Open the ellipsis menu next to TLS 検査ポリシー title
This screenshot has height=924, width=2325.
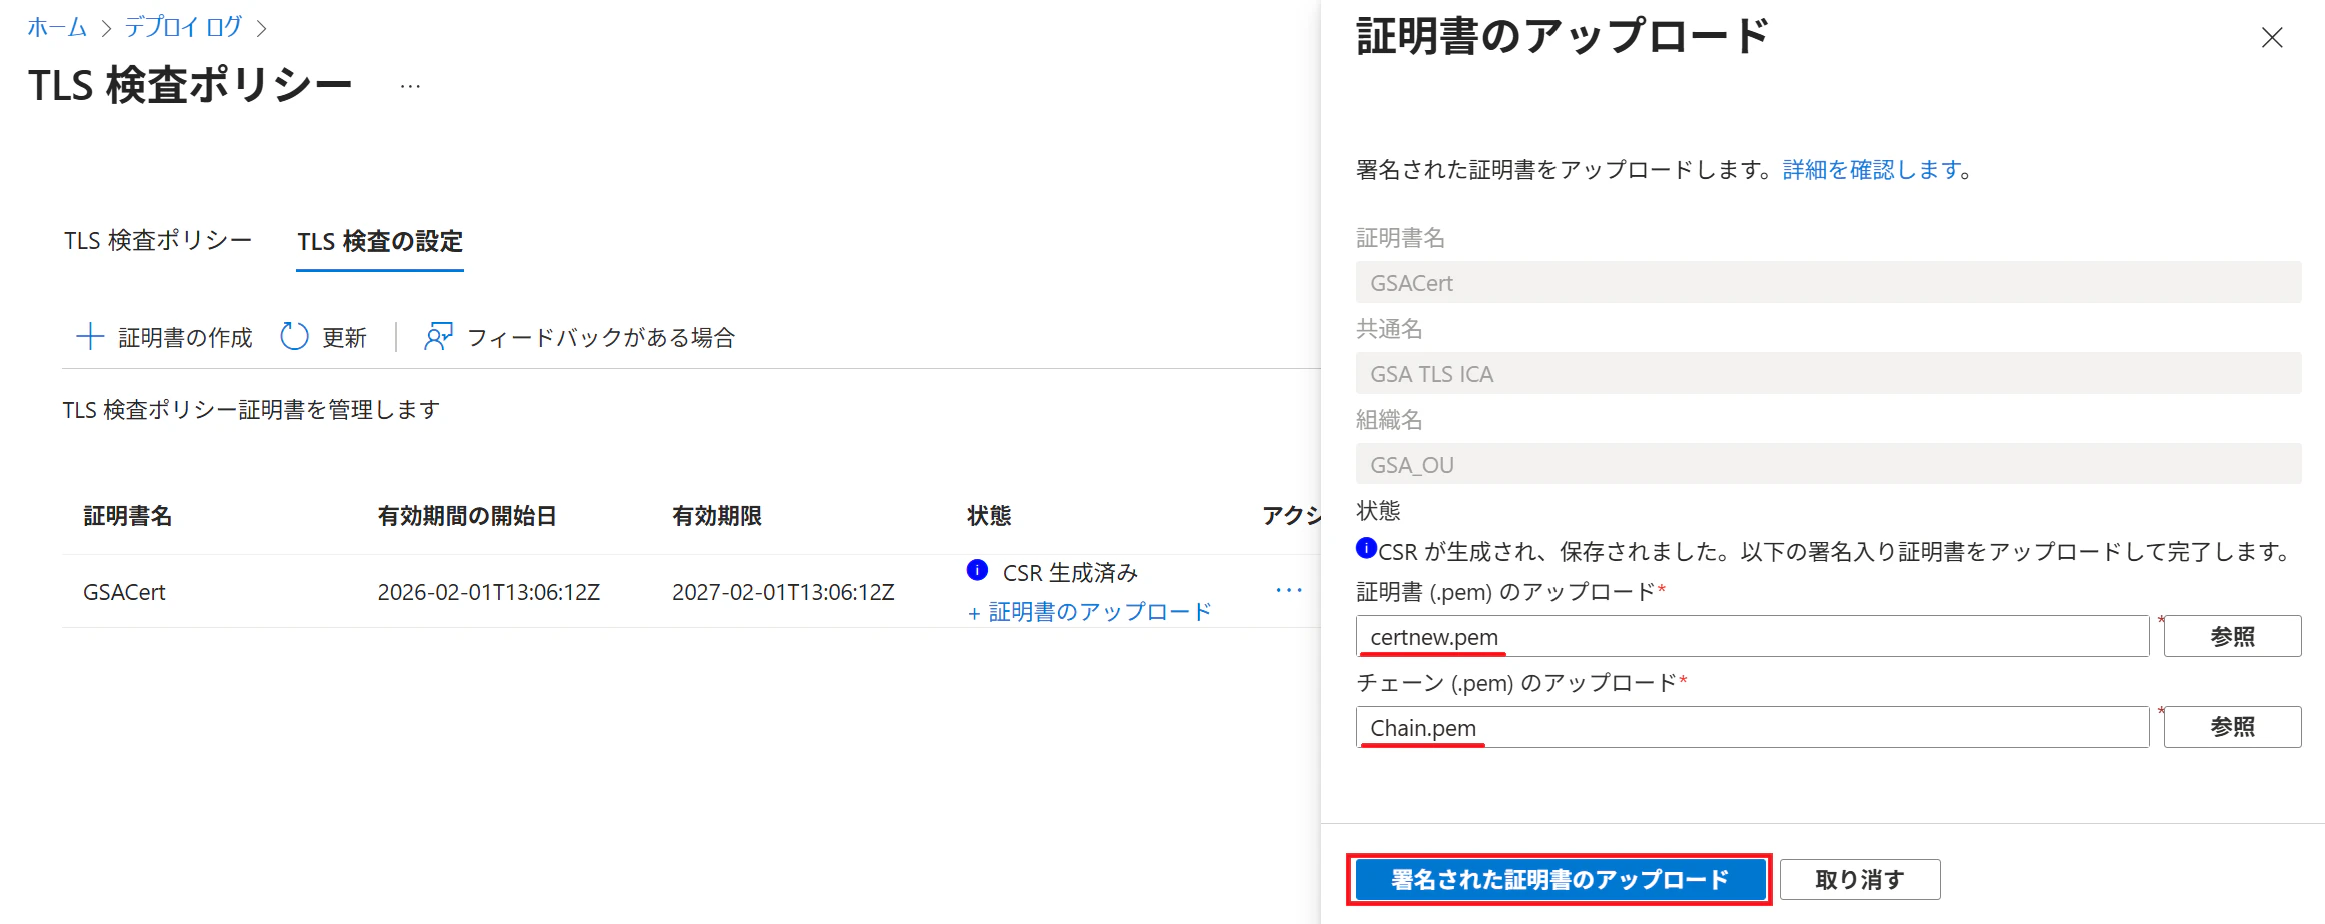click(x=410, y=87)
